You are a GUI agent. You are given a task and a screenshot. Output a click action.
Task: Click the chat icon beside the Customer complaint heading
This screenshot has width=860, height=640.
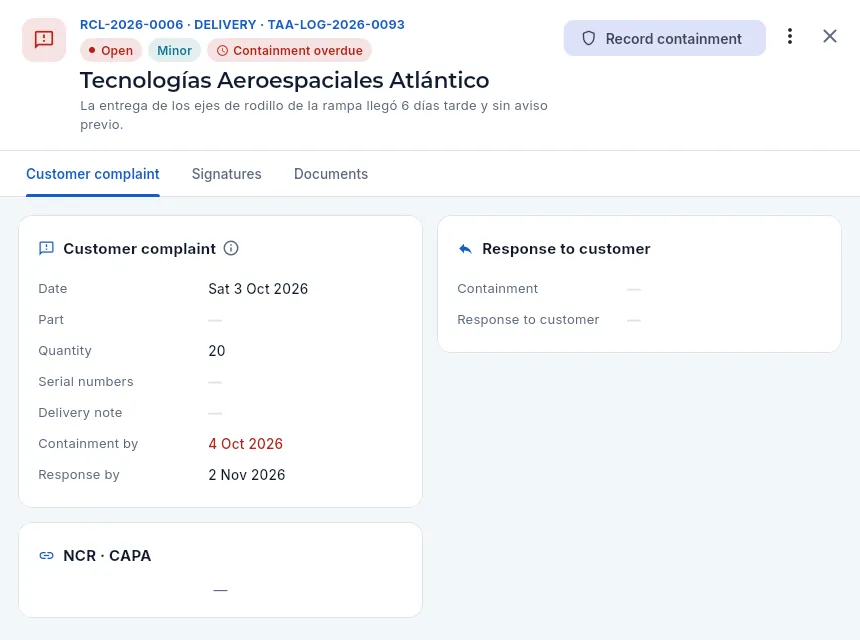click(x=47, y=248)
